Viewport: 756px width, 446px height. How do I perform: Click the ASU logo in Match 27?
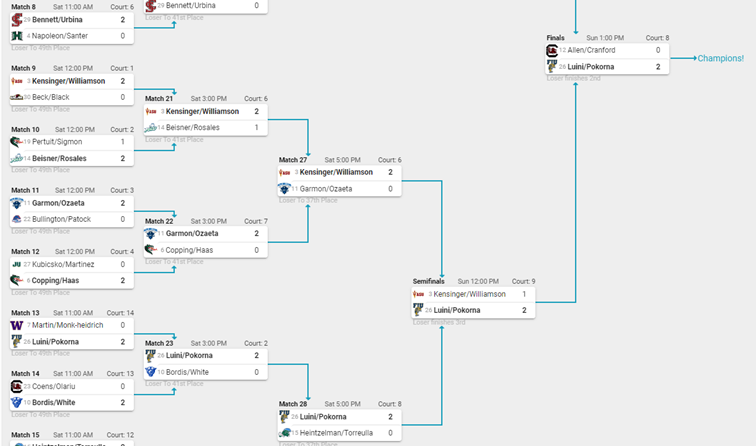coord(284,173)
